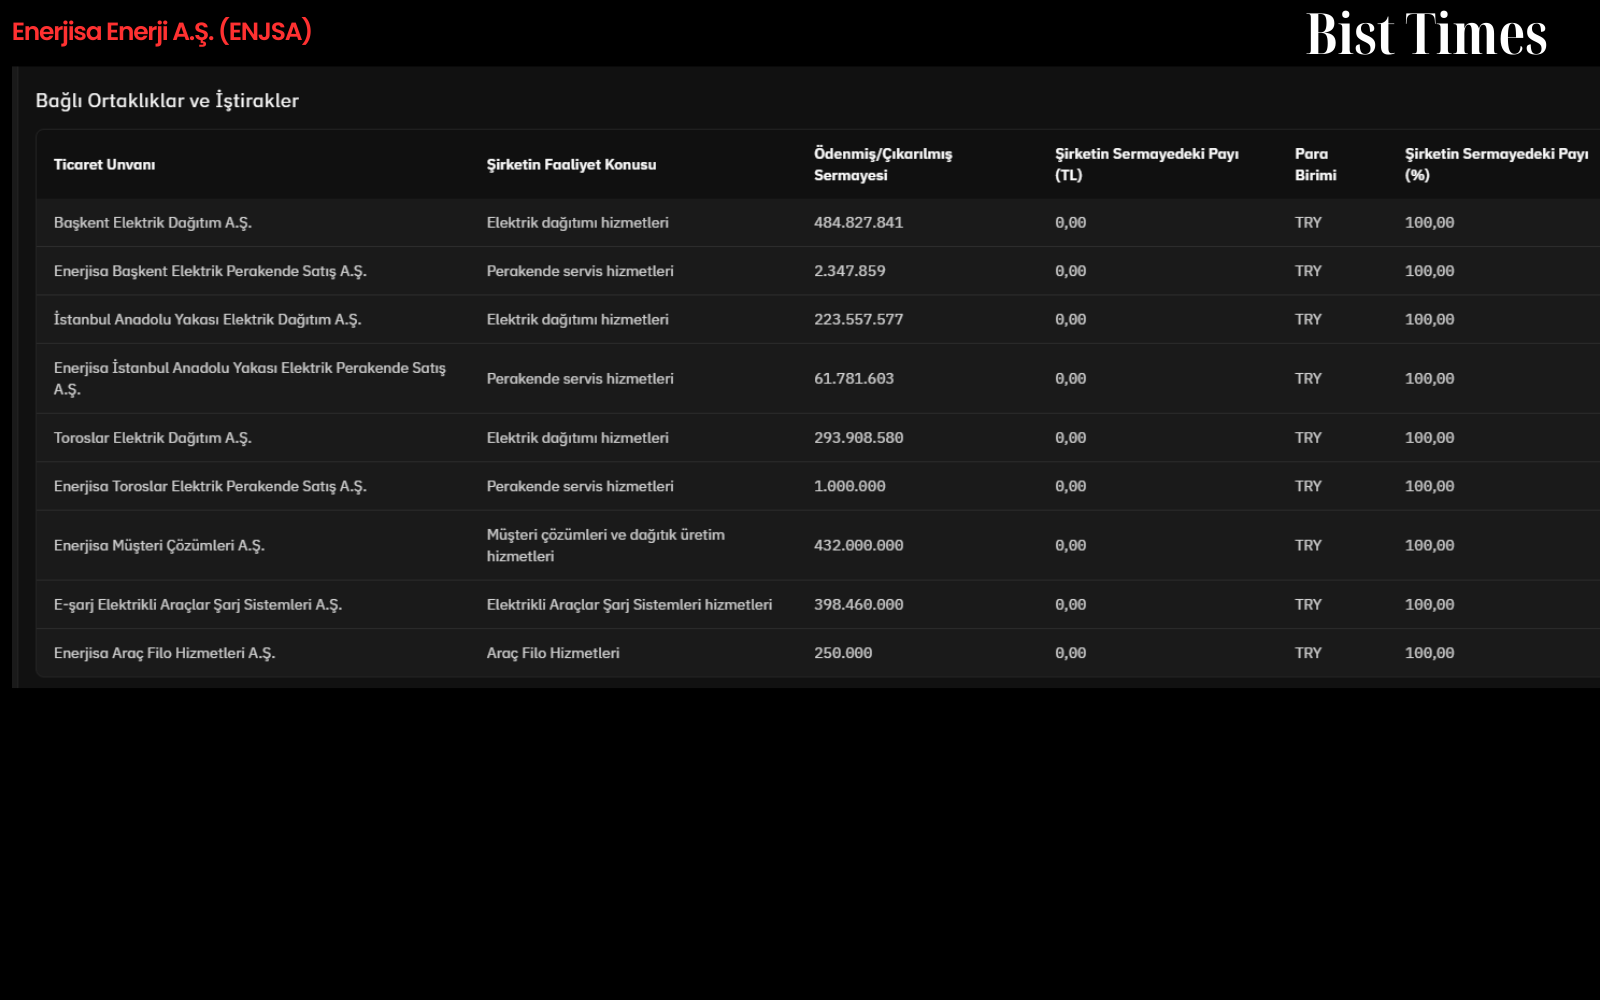Select Başkent Elektrik Dağıtım A.Ş. row name
The image size is (1600, 1000).
(x=153, y=223)
